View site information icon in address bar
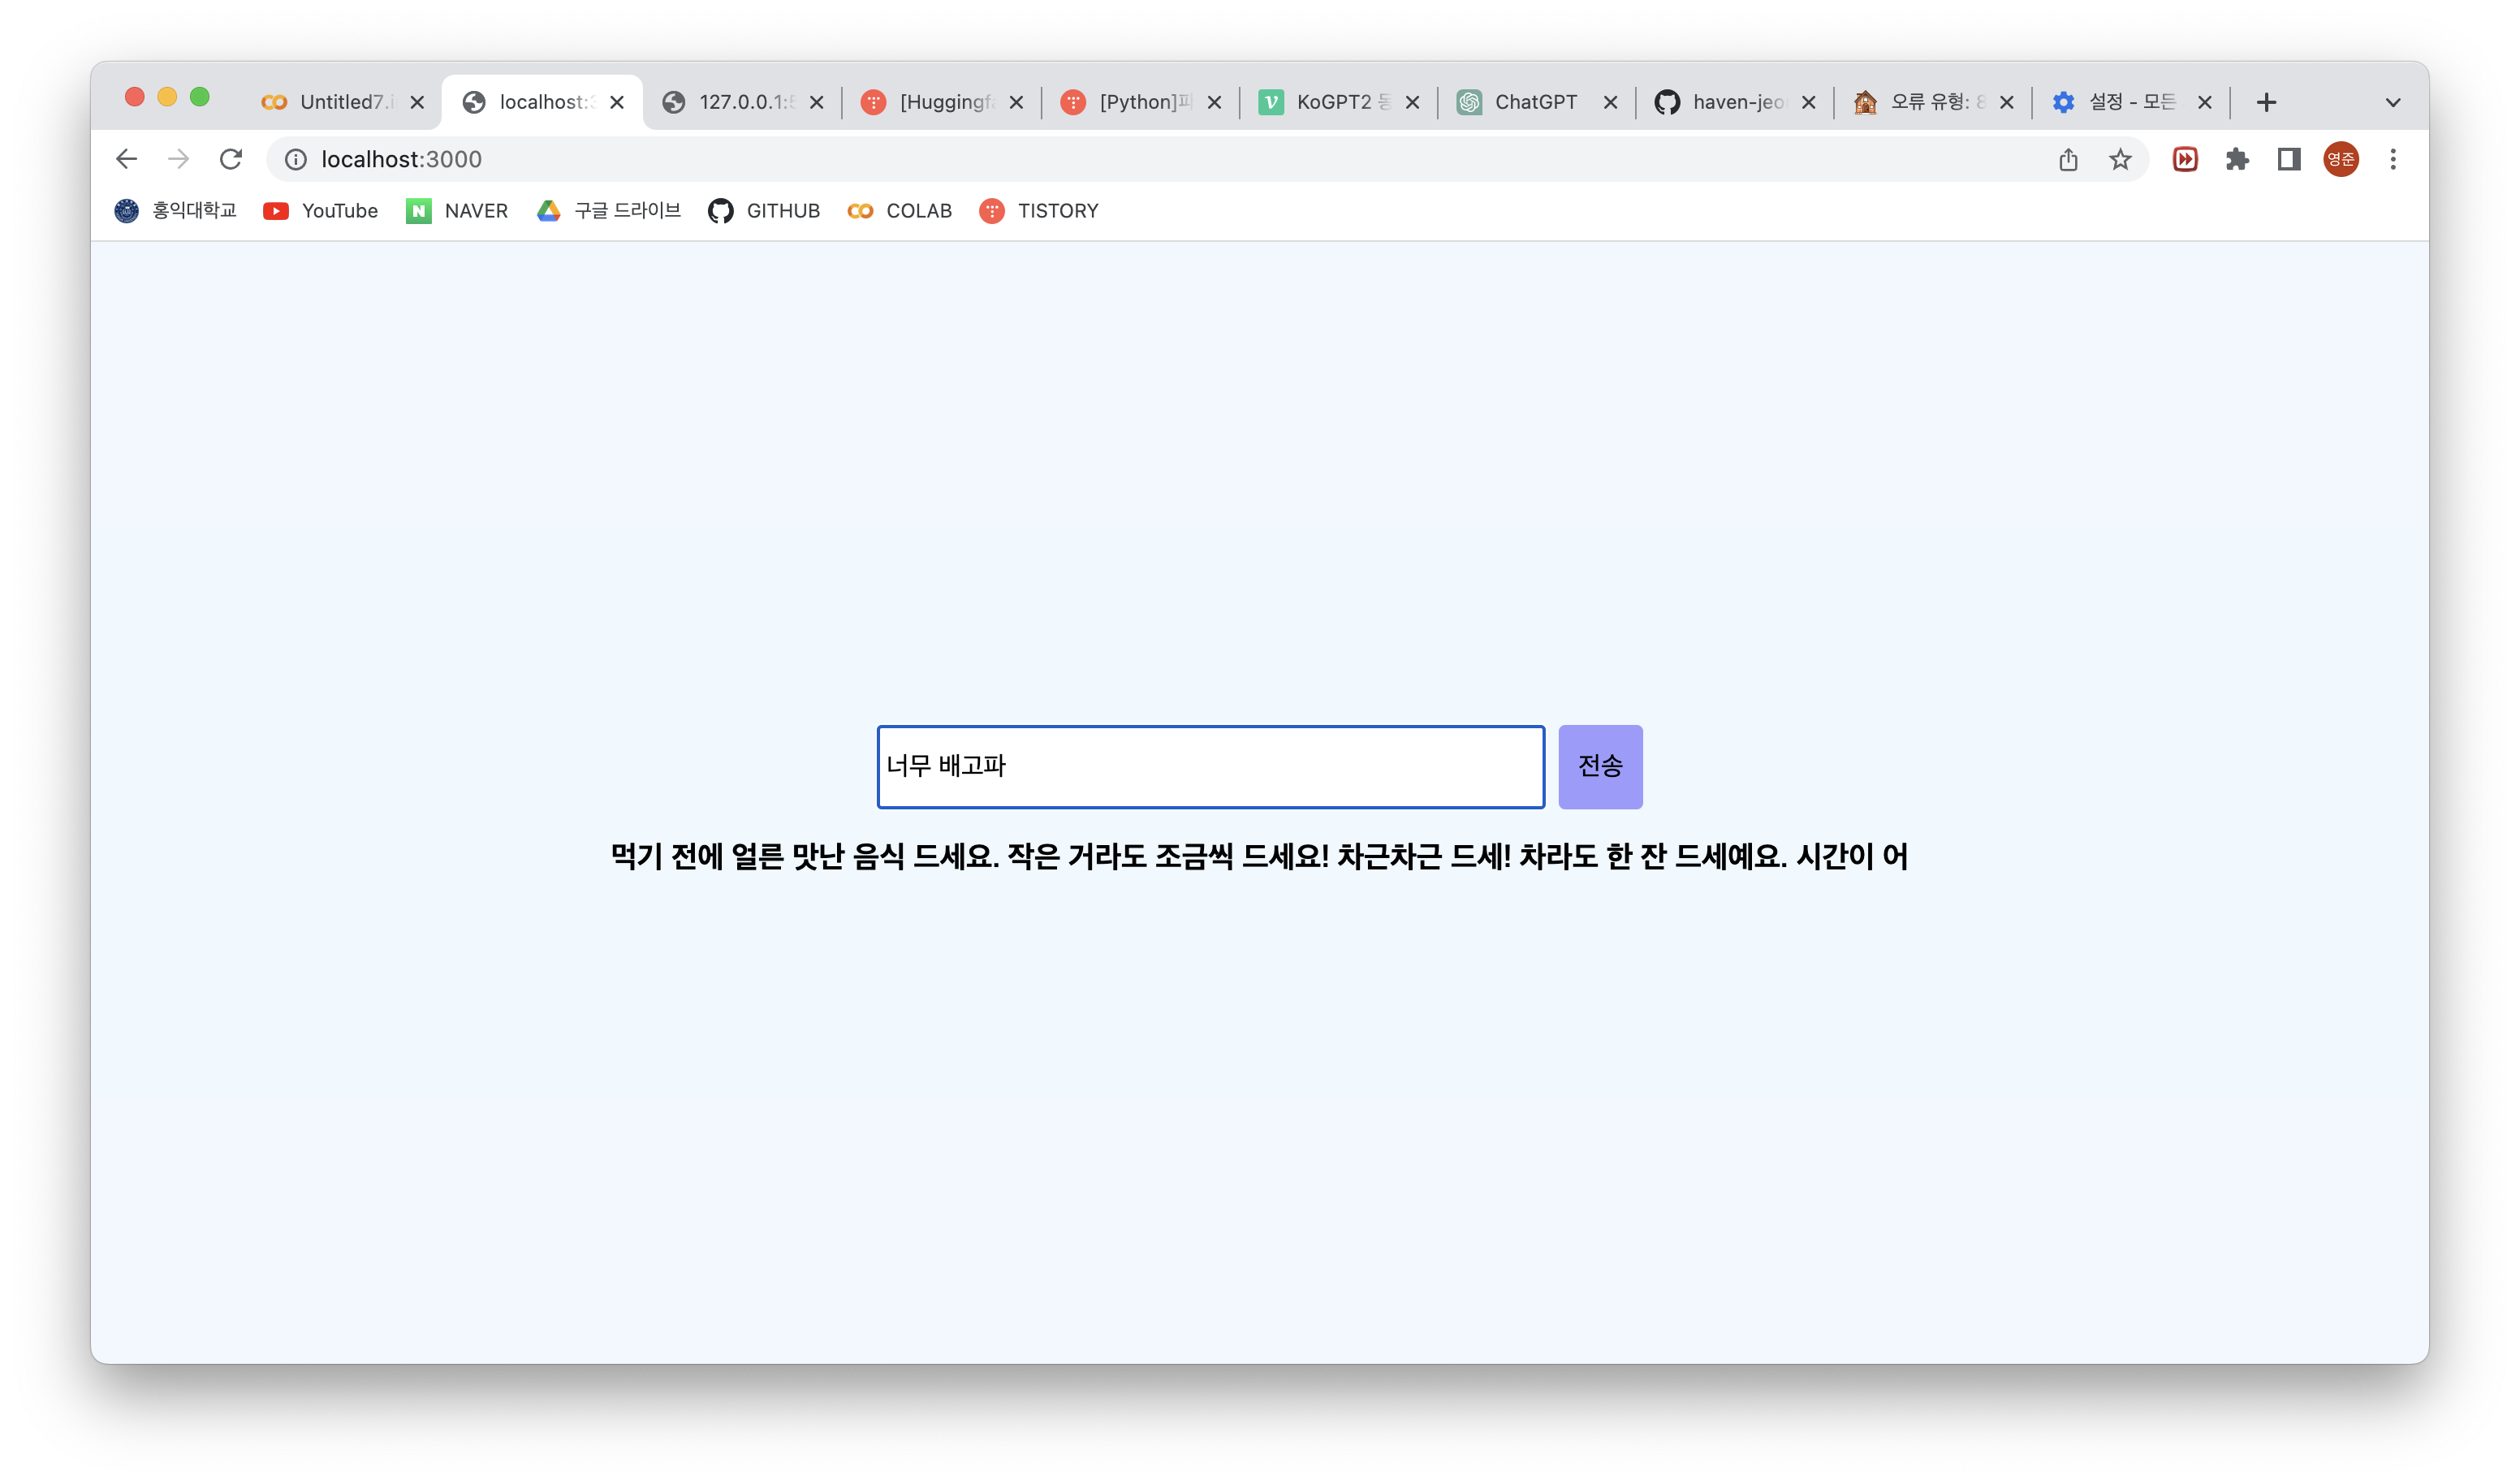This screenshot has height=1484, width=2520. click(x=296, y=159)
